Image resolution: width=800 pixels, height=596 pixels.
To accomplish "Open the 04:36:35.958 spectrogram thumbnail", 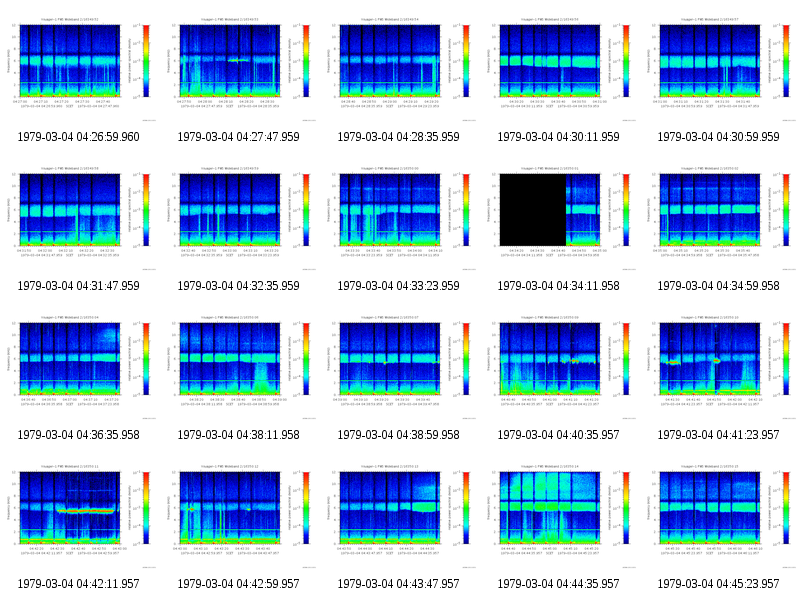I will pos(78,367).
